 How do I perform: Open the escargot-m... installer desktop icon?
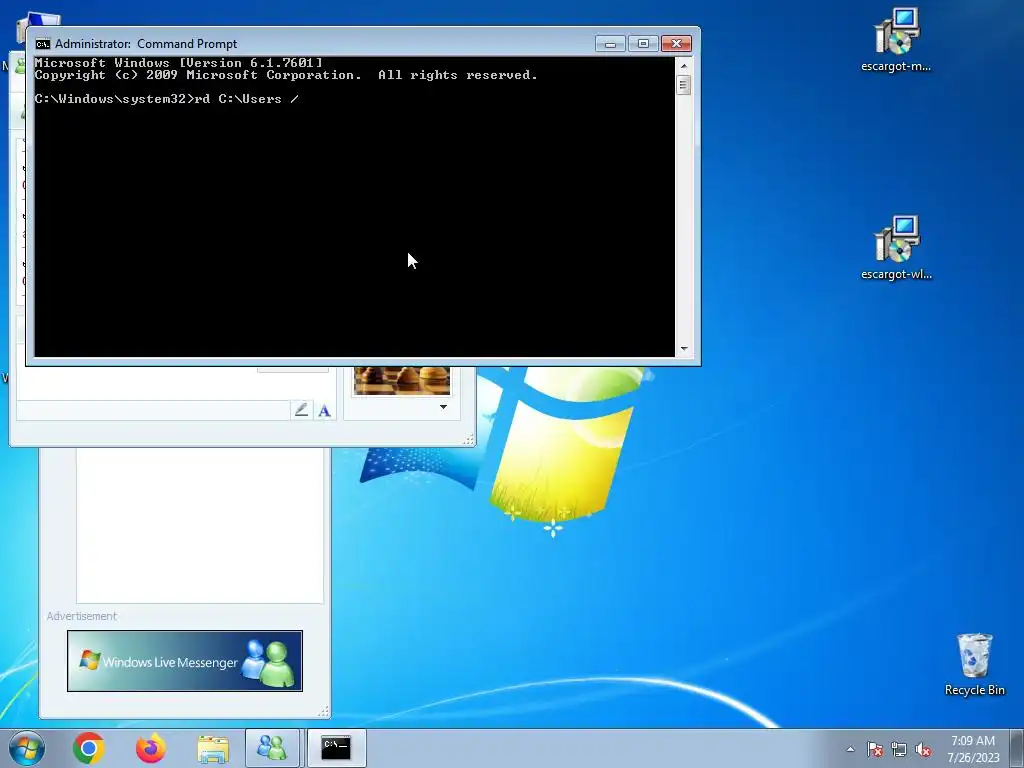point(897,39)
